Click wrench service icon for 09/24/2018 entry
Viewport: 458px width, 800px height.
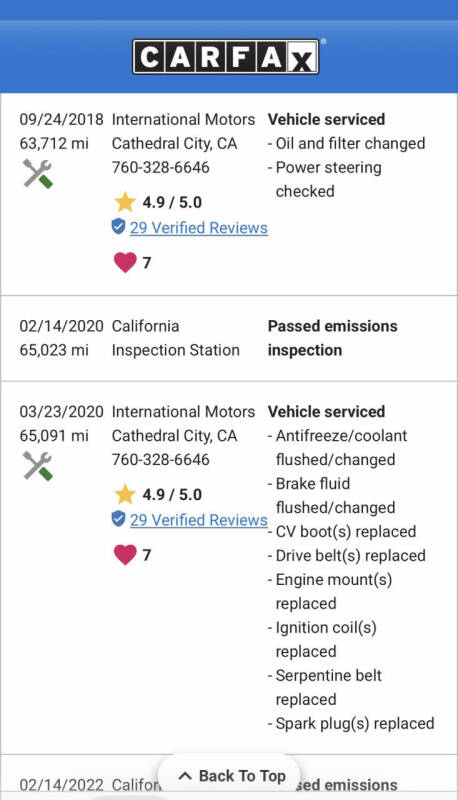[38, 173]
